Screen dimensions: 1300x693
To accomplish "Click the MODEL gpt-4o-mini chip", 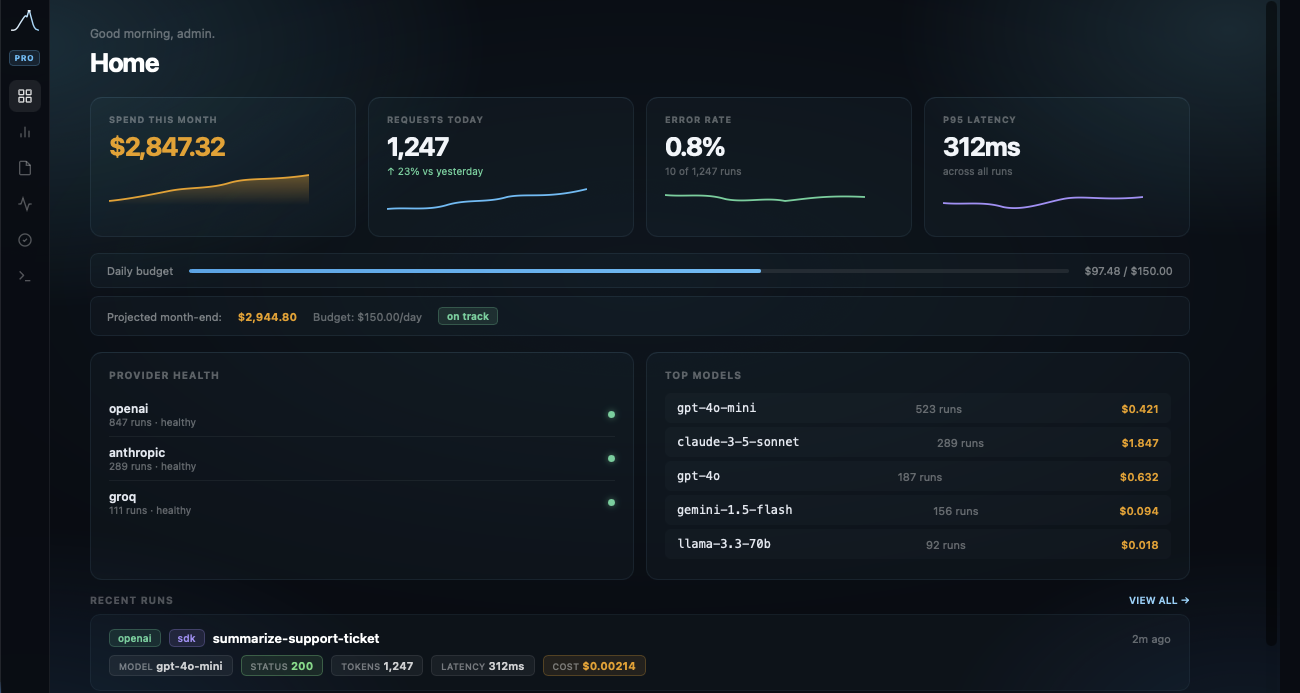I will pyautogui.click(x=171, y=666).
